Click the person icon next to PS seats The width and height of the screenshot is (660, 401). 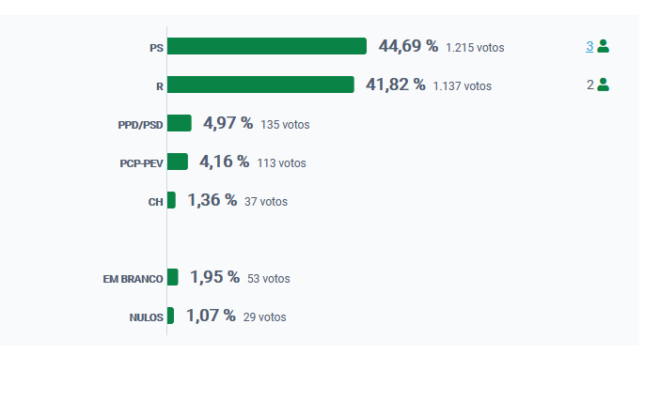[x=603, y=46]
